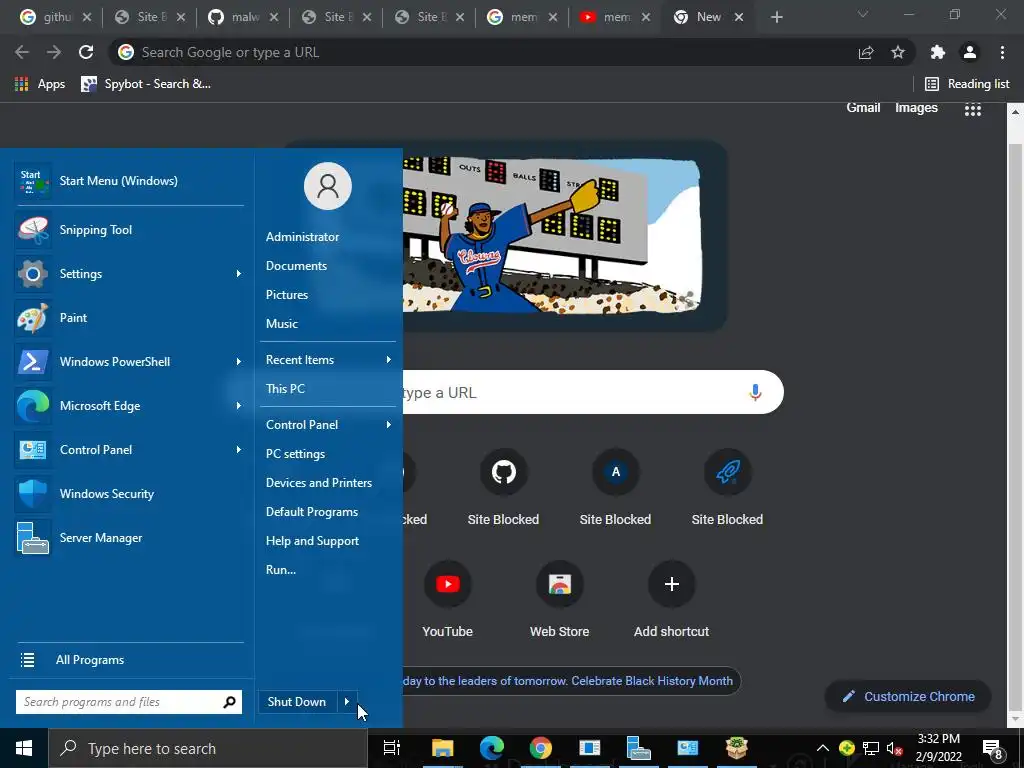
Task: Open Web Store shortcut tile
Action: (x=560, y=584)
